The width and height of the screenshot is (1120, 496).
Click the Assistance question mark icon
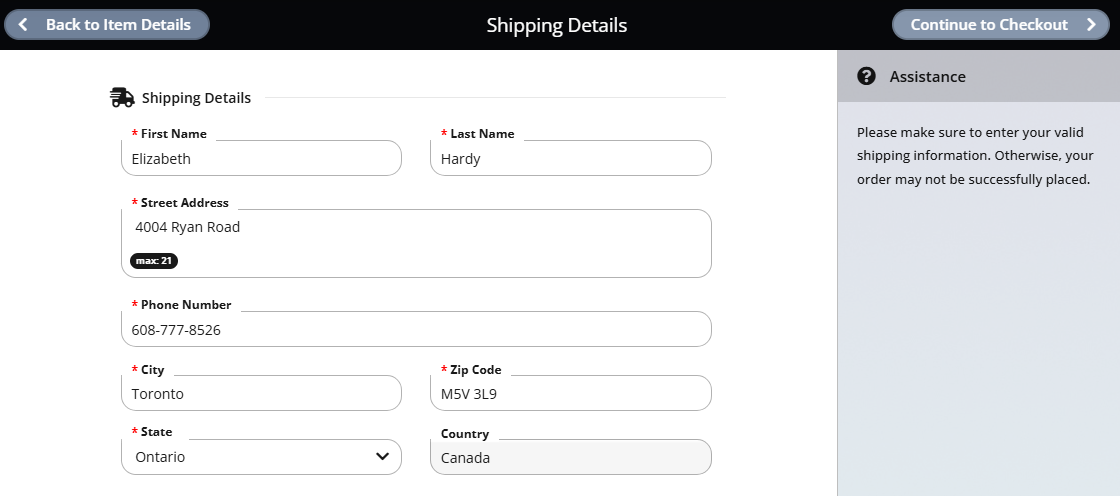click(x=866, y=76)
